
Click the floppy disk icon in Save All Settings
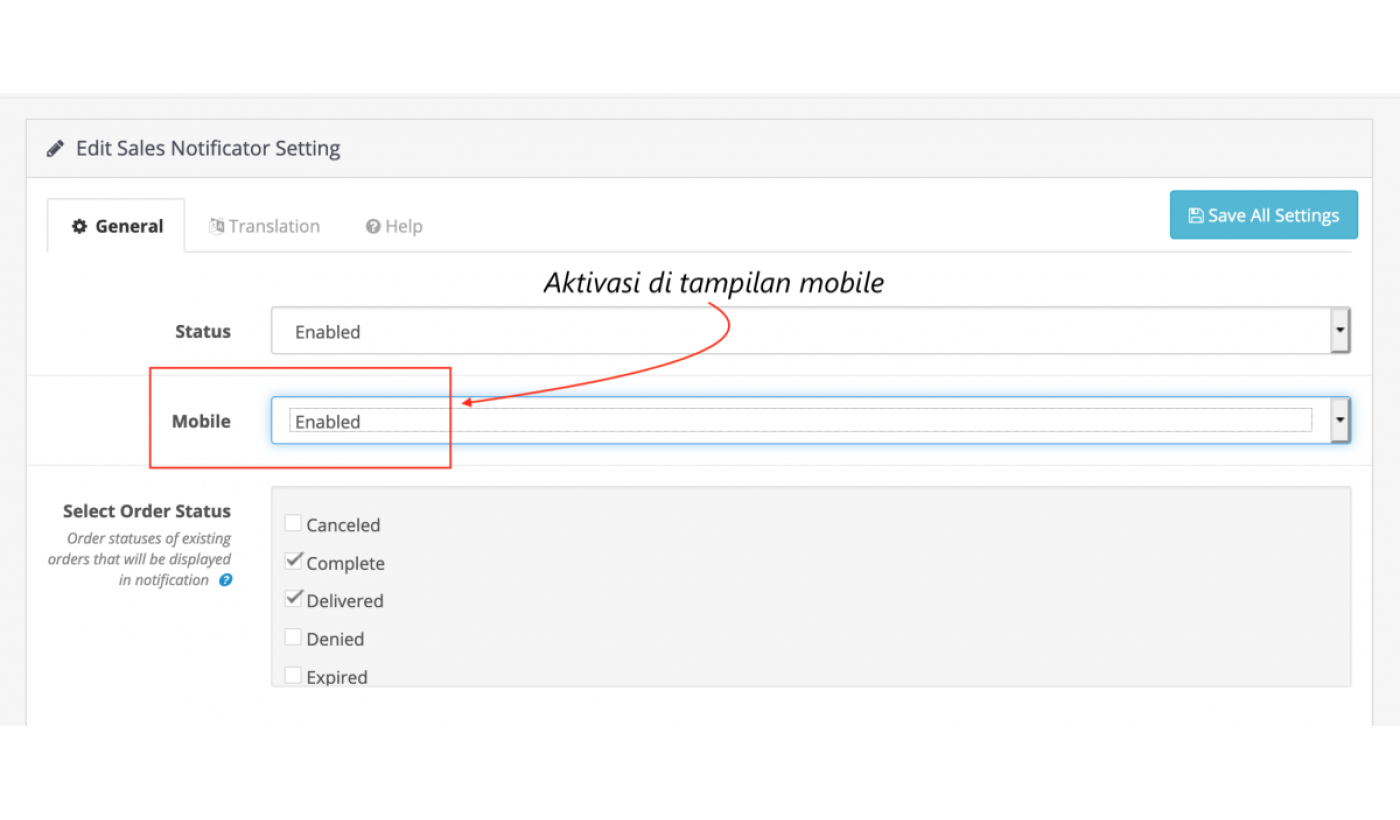coord(1196,214)
